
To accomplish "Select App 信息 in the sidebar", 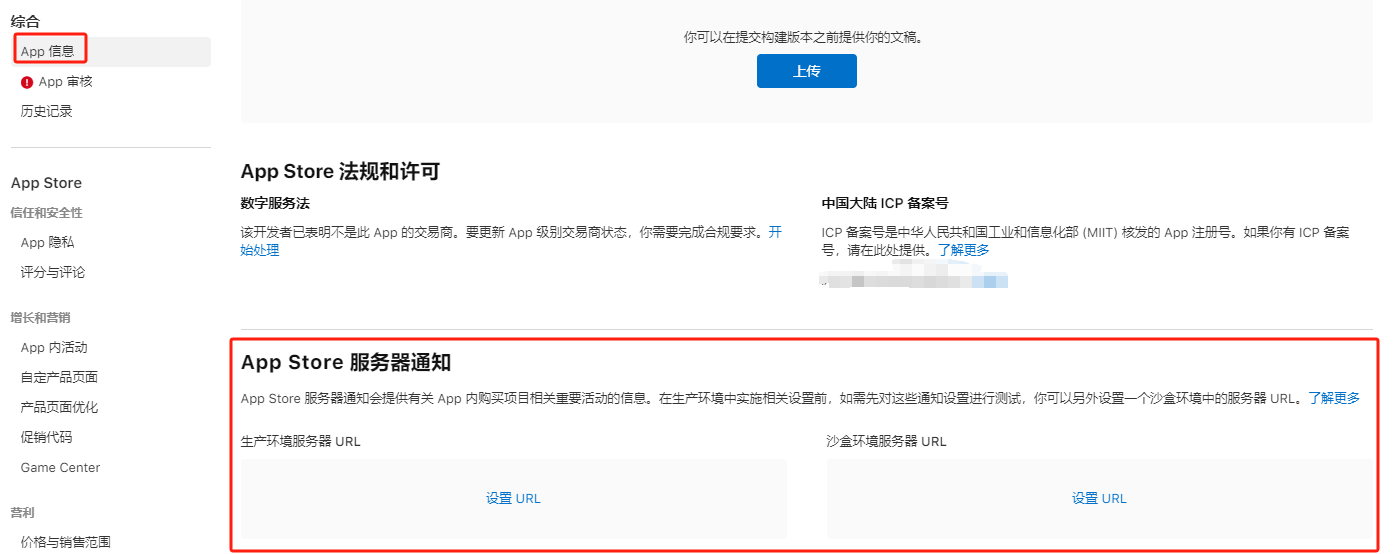I will point(111,51).
